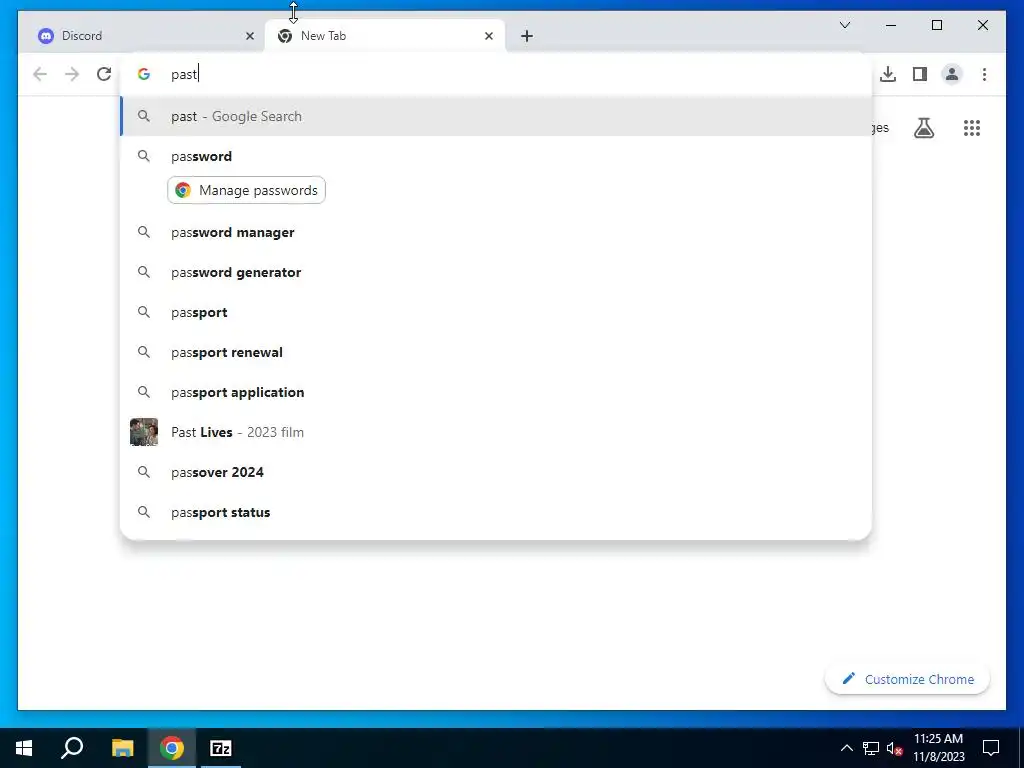Image resolution: width=1024 pixels, height=768 pixels.
Task: Open the Search Labs flask icon
Action: (923, 128)
